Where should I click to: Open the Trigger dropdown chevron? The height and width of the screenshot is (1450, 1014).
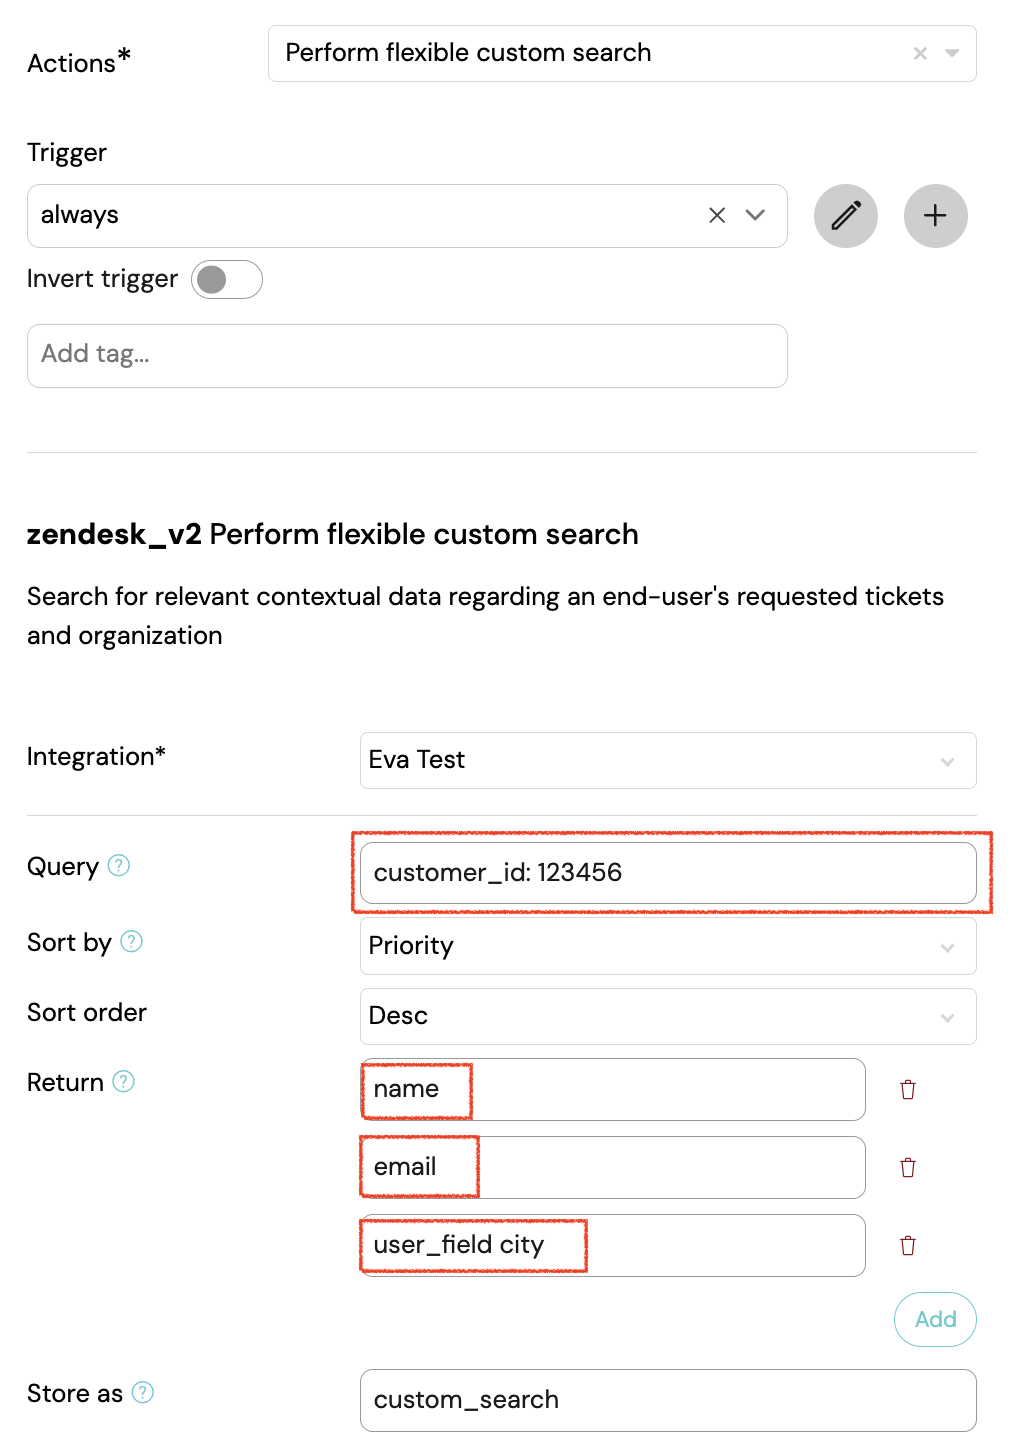pyautogui.click(x=755, y=215)
